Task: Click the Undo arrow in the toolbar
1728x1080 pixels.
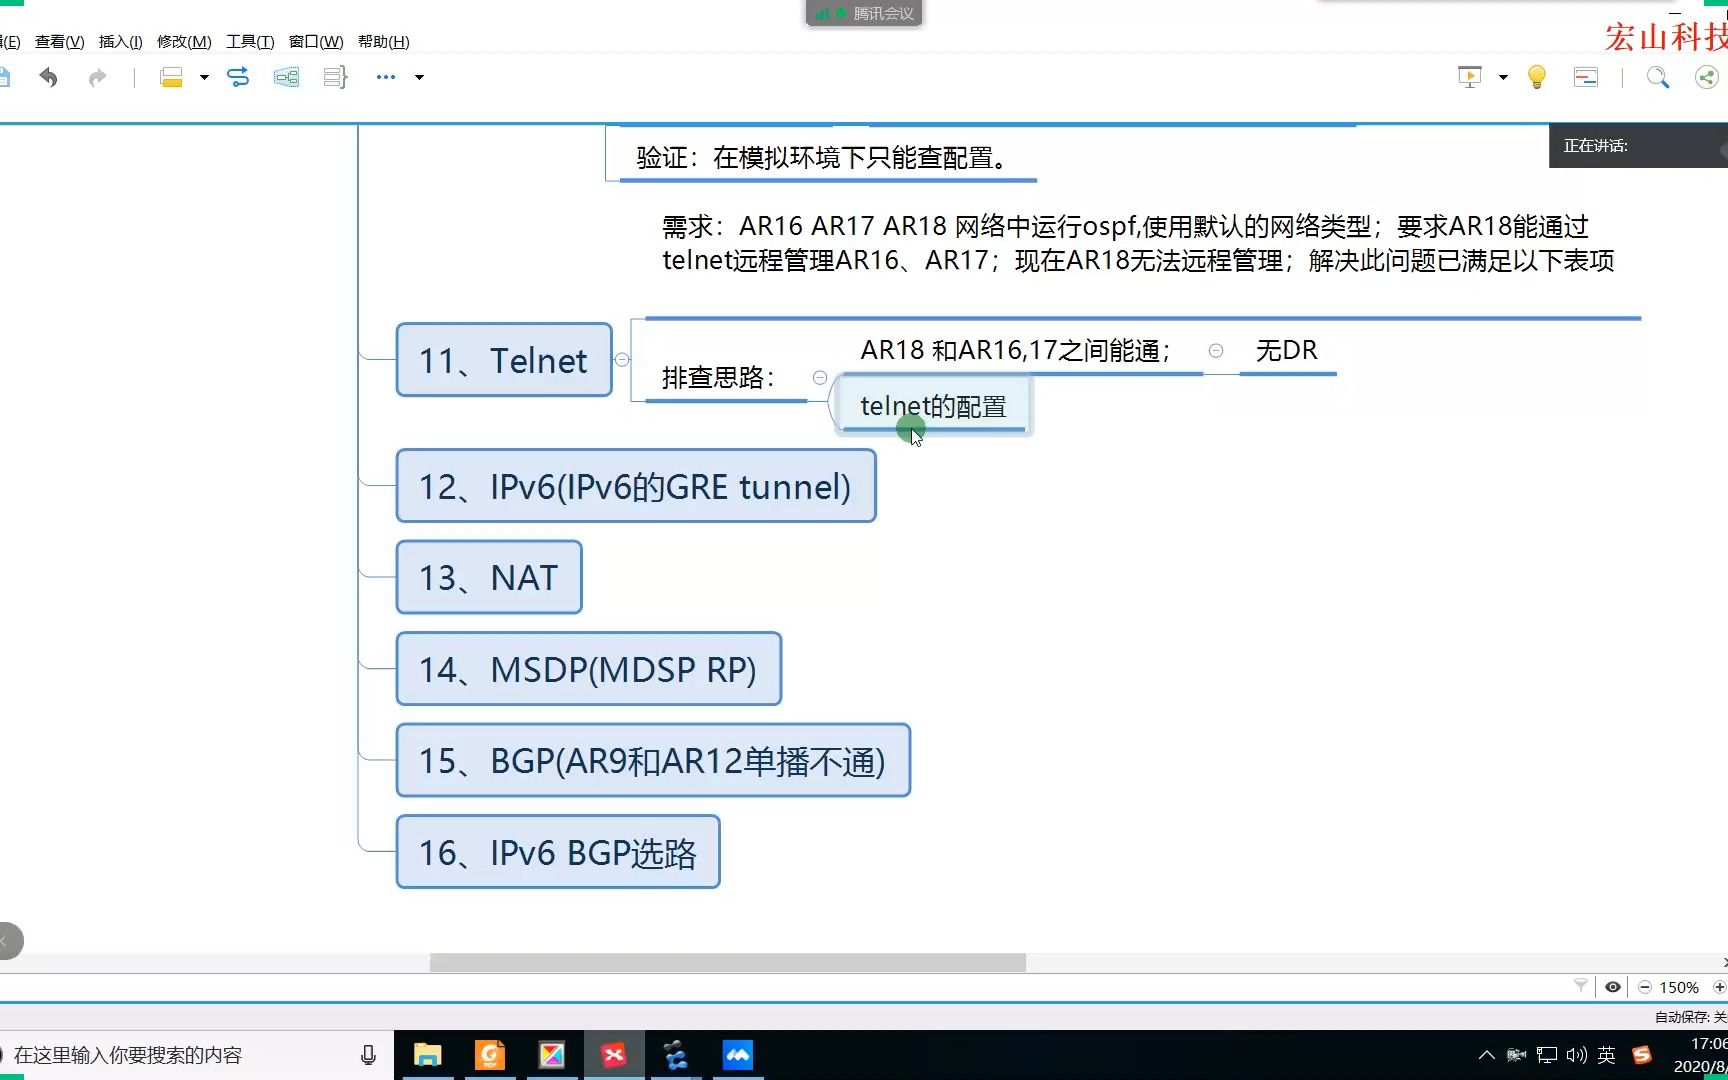Action: click(x=47, y=77)
